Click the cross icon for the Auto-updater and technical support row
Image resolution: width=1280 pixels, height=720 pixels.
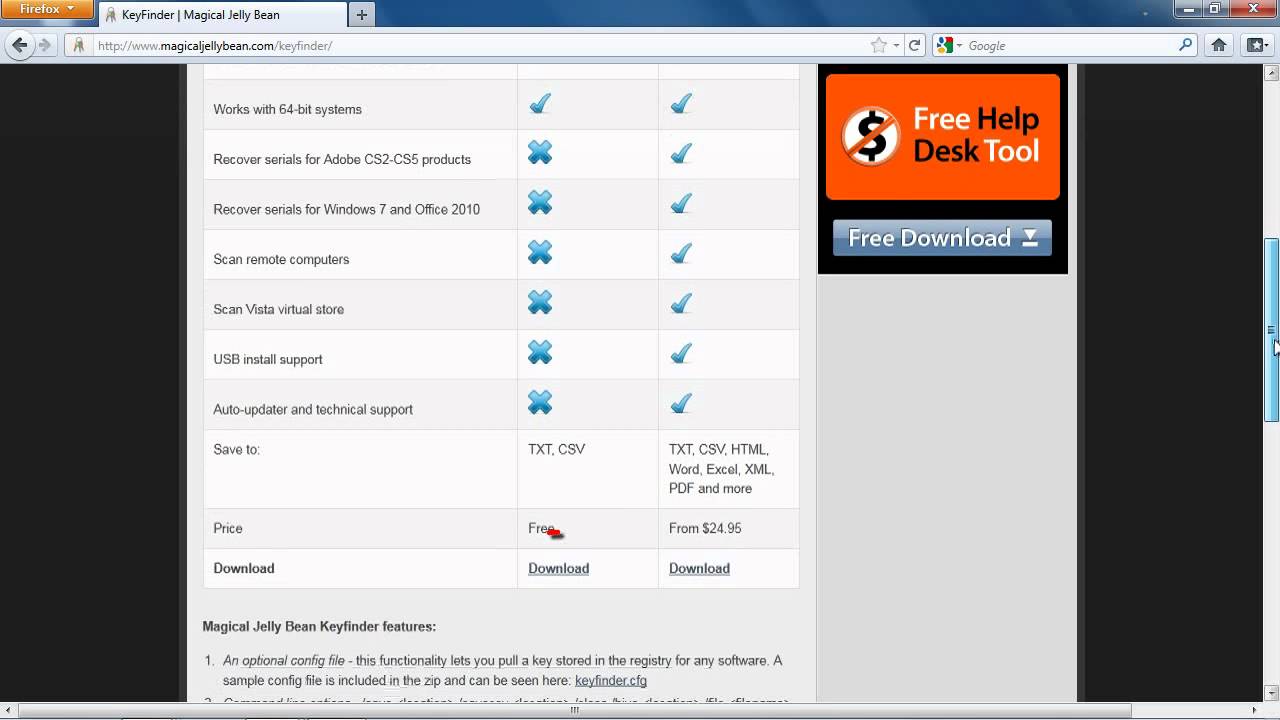coord(540,402)
